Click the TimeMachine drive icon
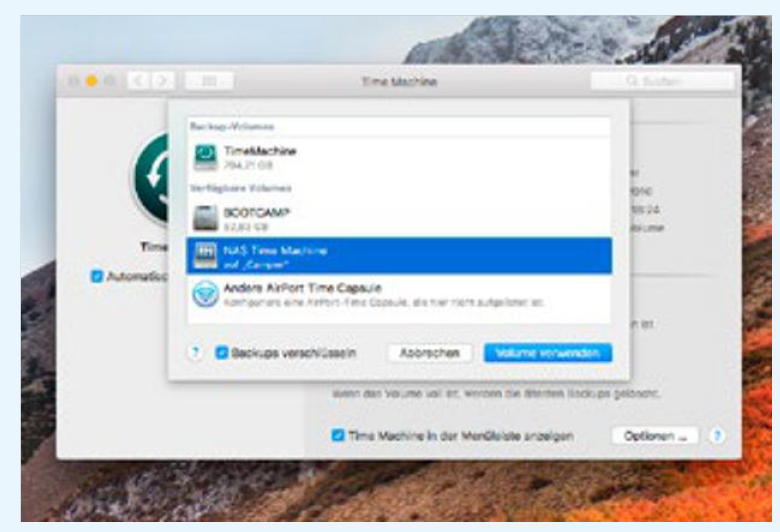 click(205, 157)
